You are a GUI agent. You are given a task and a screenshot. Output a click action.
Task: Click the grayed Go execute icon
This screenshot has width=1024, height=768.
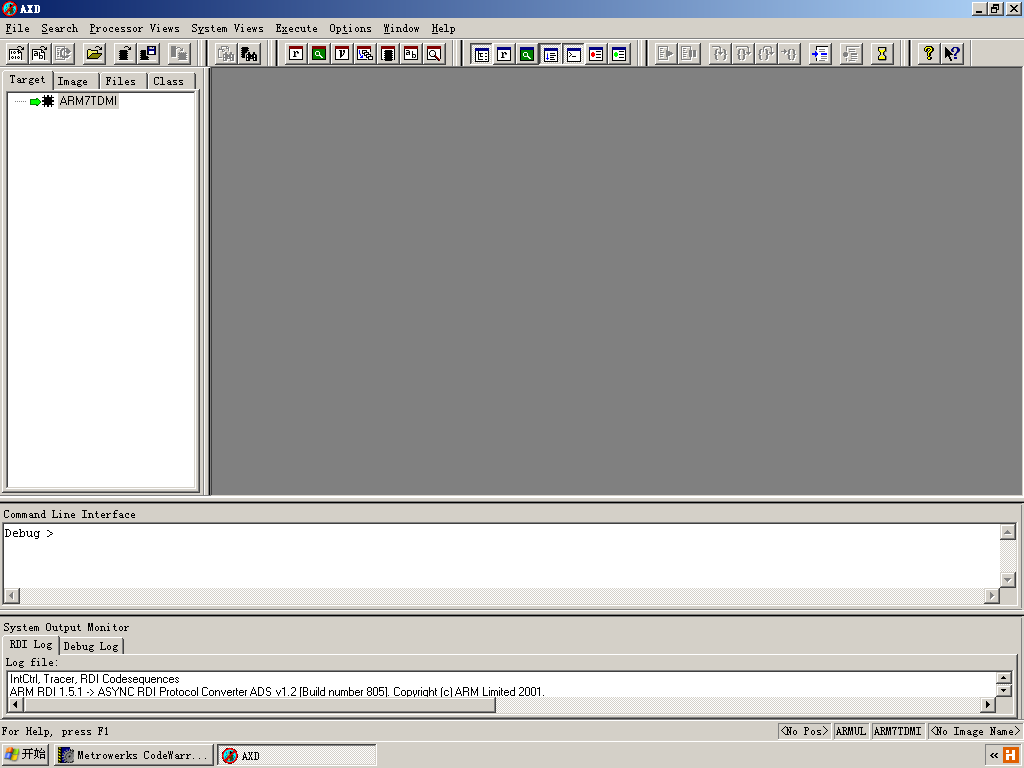tap(665, 54)
